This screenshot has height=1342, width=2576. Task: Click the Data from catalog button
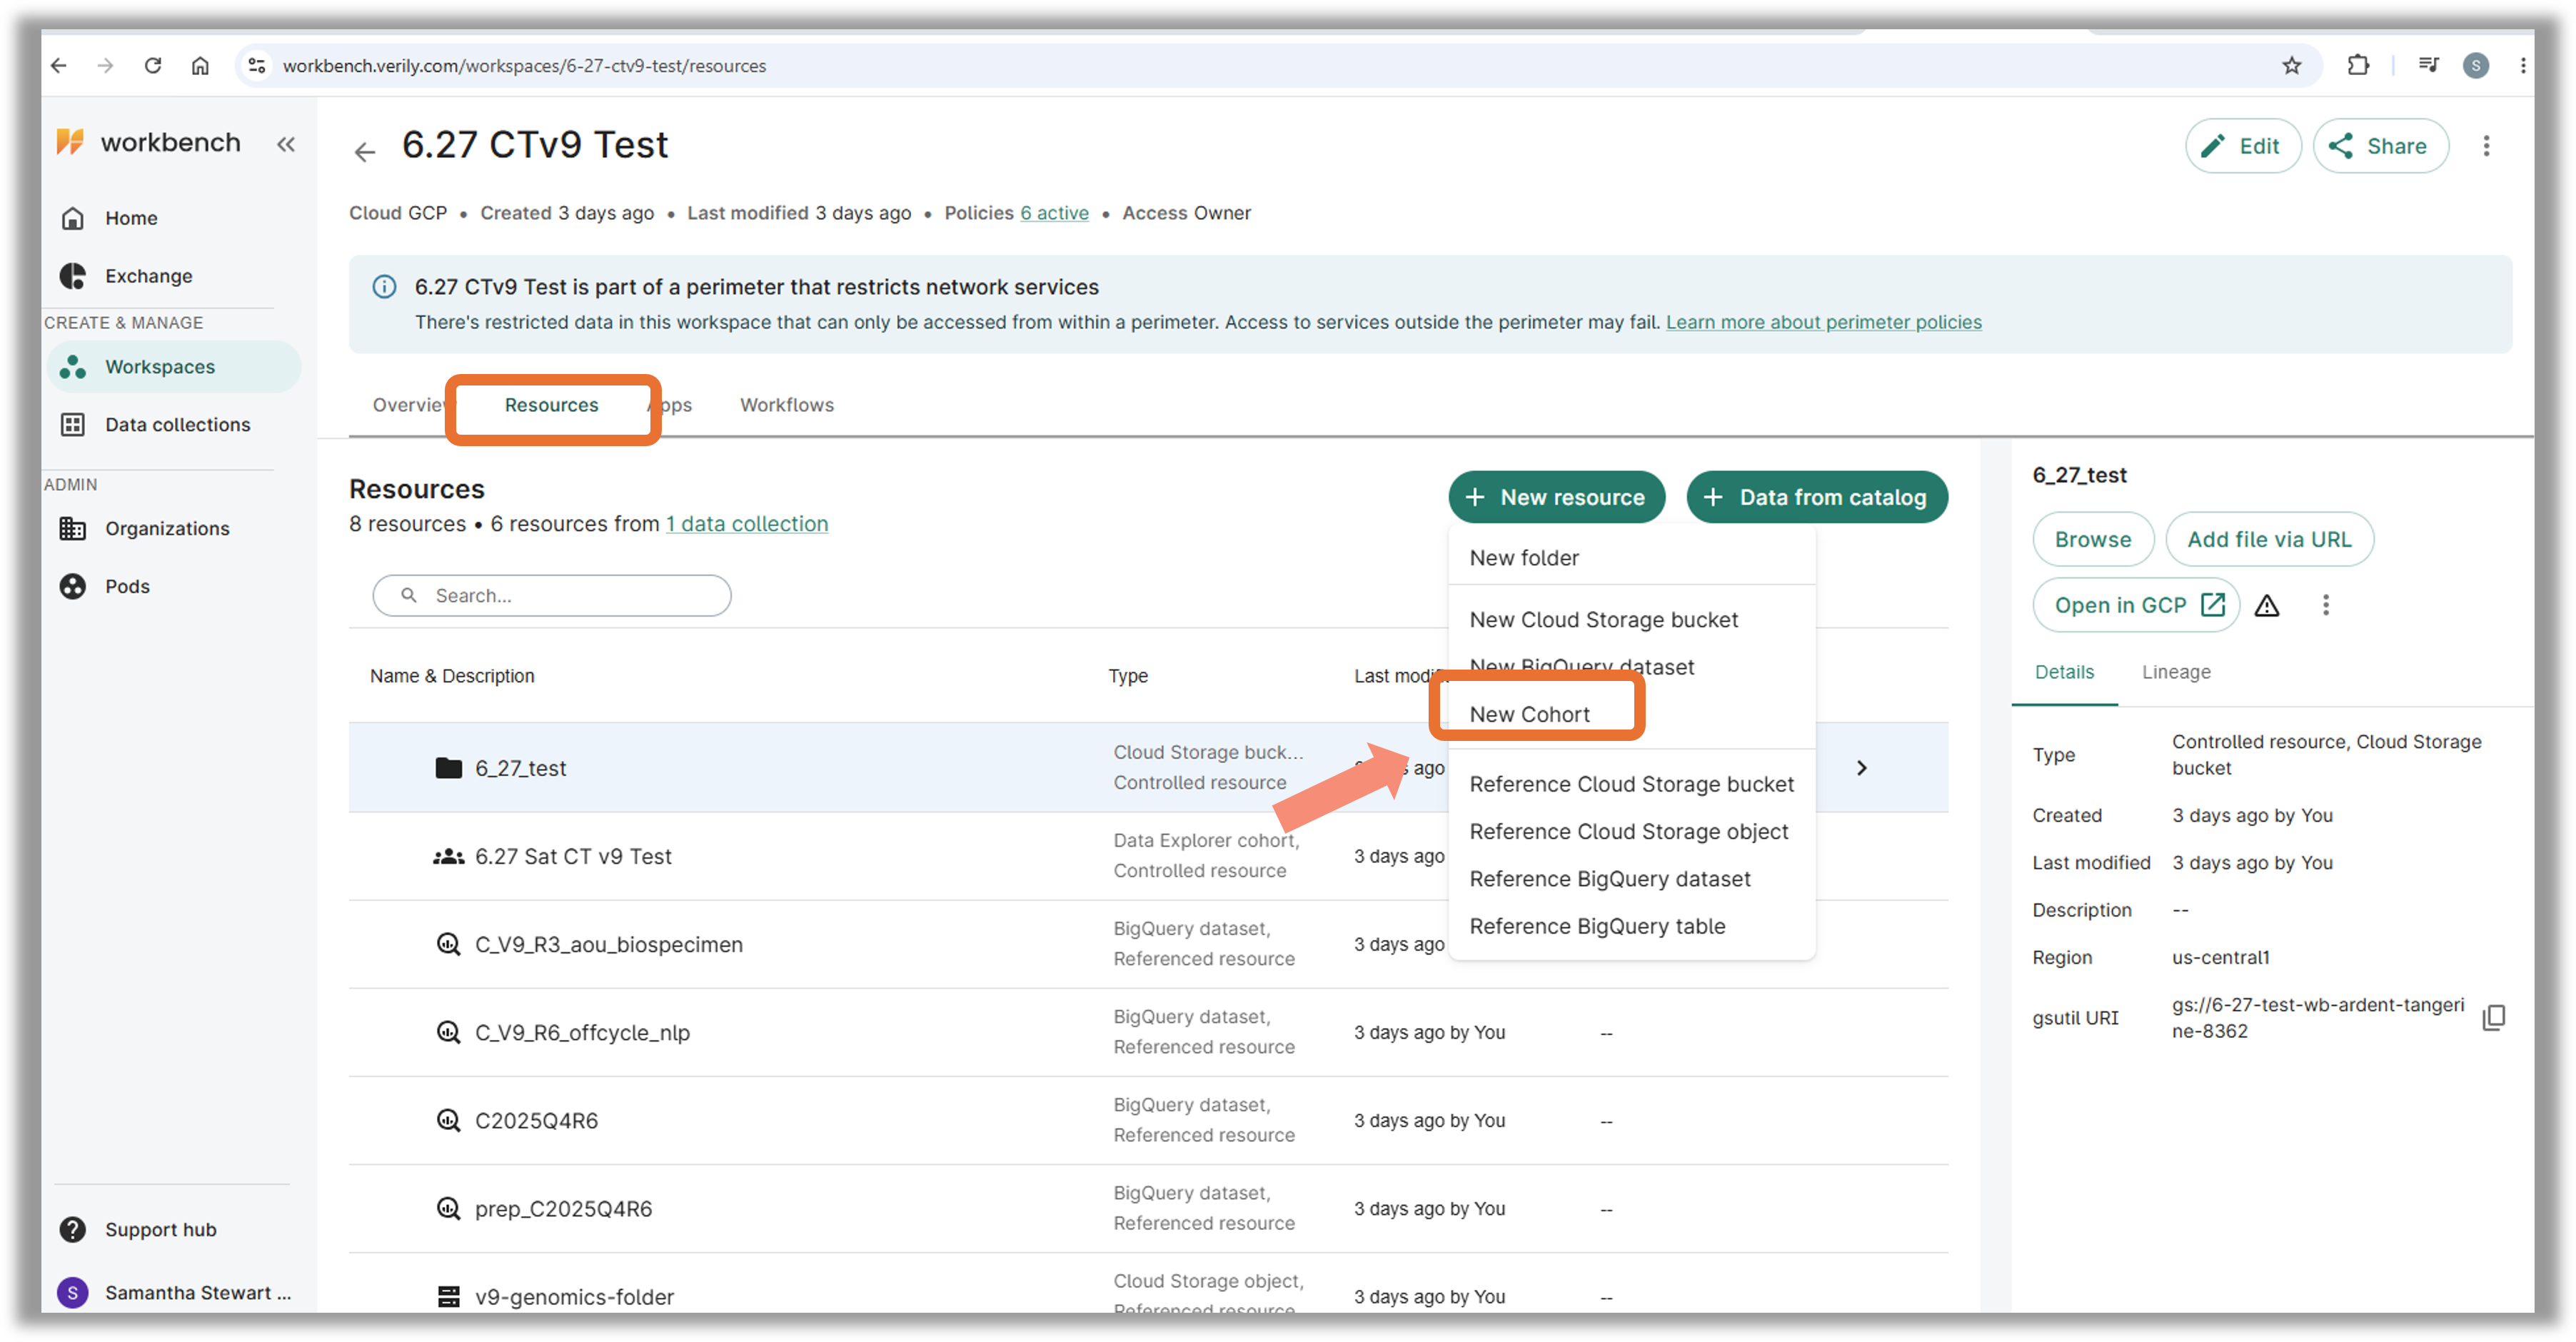point(1816,497)
